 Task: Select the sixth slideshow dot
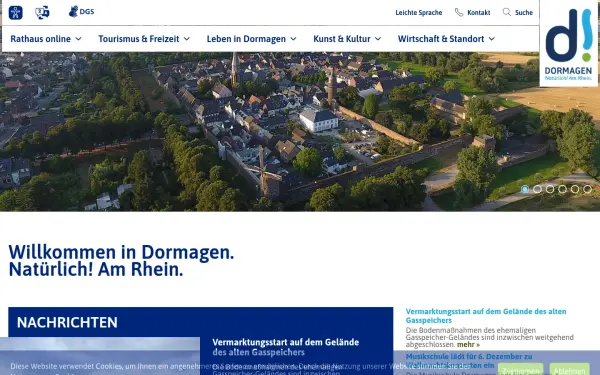(587, 189)
